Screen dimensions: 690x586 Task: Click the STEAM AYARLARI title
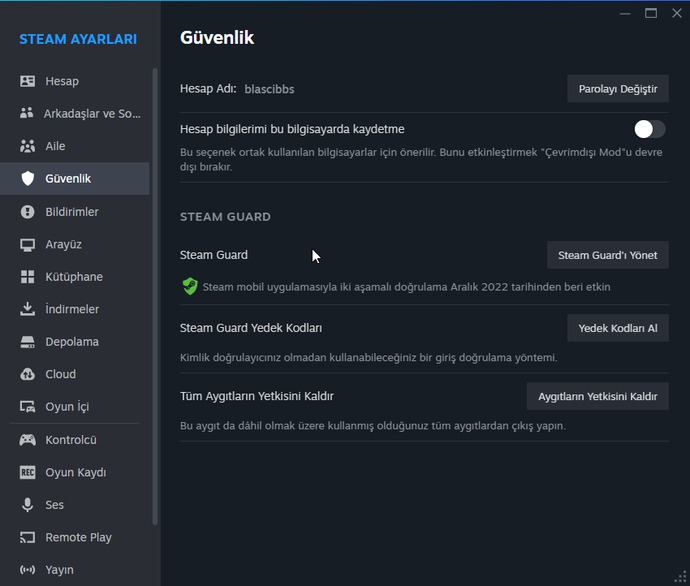(78, 39)
